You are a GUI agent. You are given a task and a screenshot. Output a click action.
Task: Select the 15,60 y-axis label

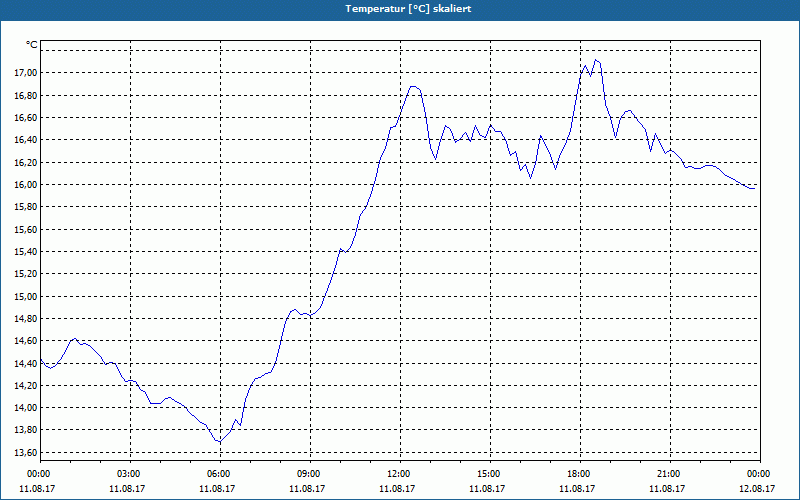26,230
